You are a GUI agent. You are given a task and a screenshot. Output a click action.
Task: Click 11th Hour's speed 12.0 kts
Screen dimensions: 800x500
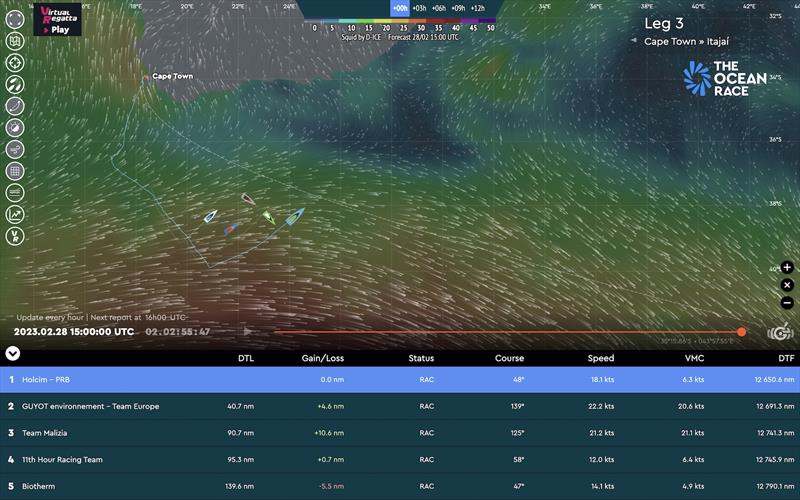click(602, 459)
